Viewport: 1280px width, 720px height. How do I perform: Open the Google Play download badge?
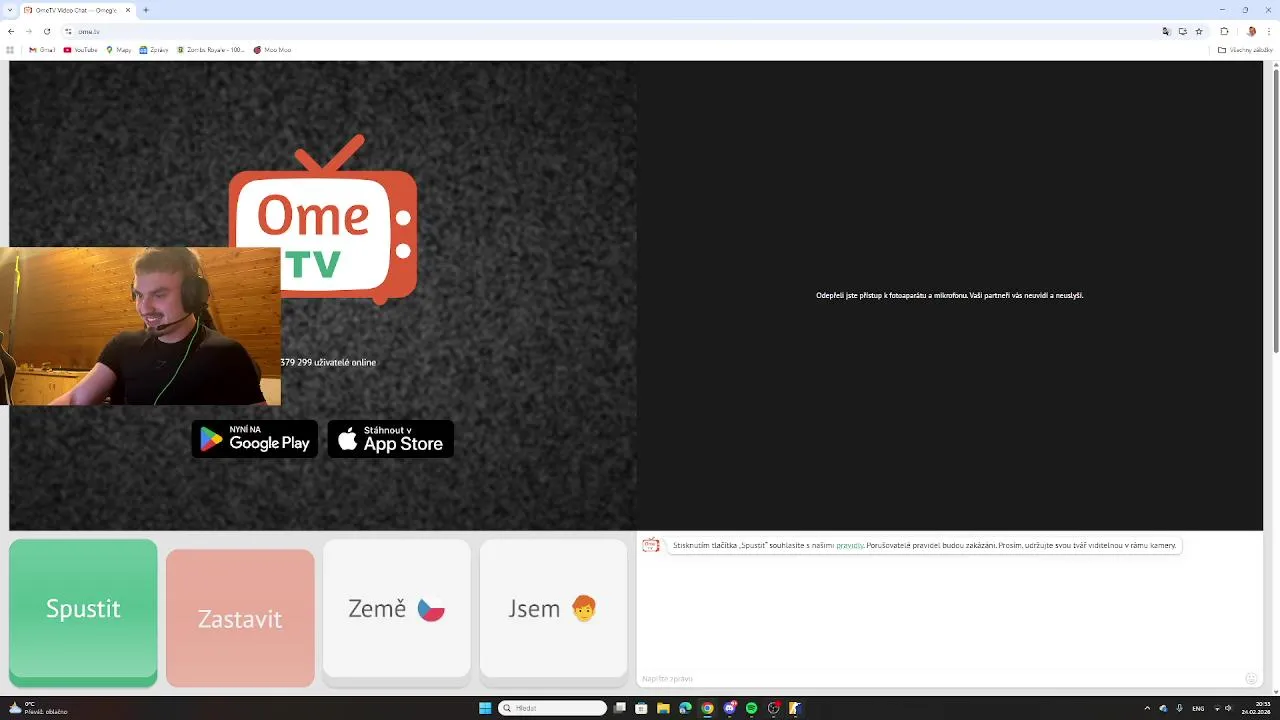point(255,439)
